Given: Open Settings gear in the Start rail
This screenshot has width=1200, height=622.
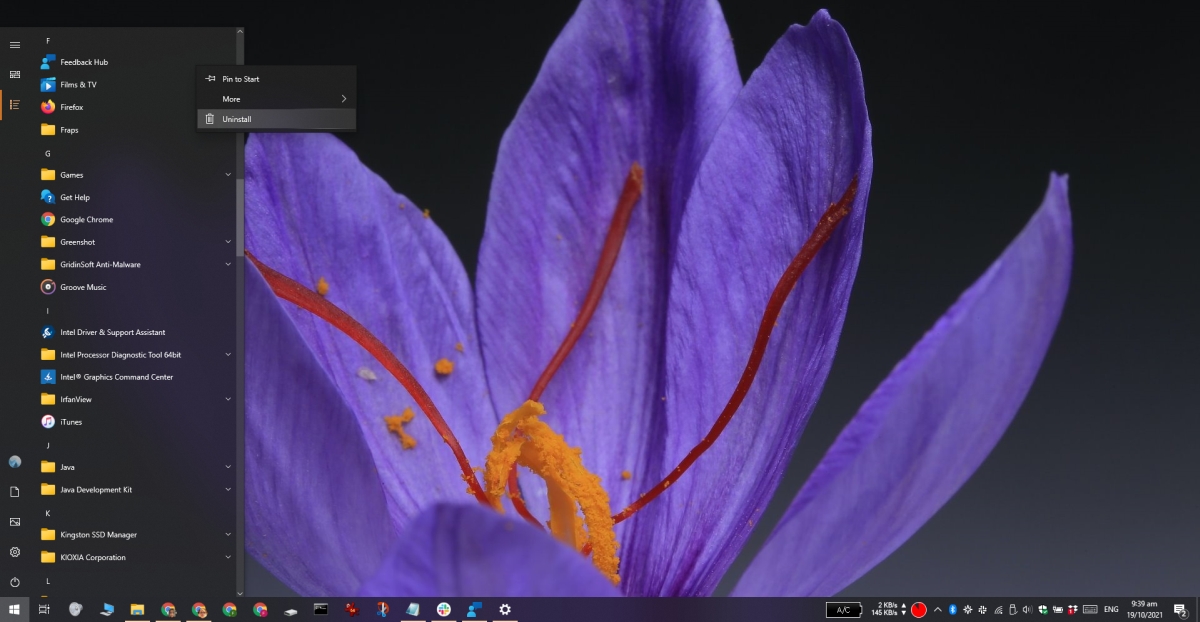Looking at the screenshot, I should (x=15, y=552).
